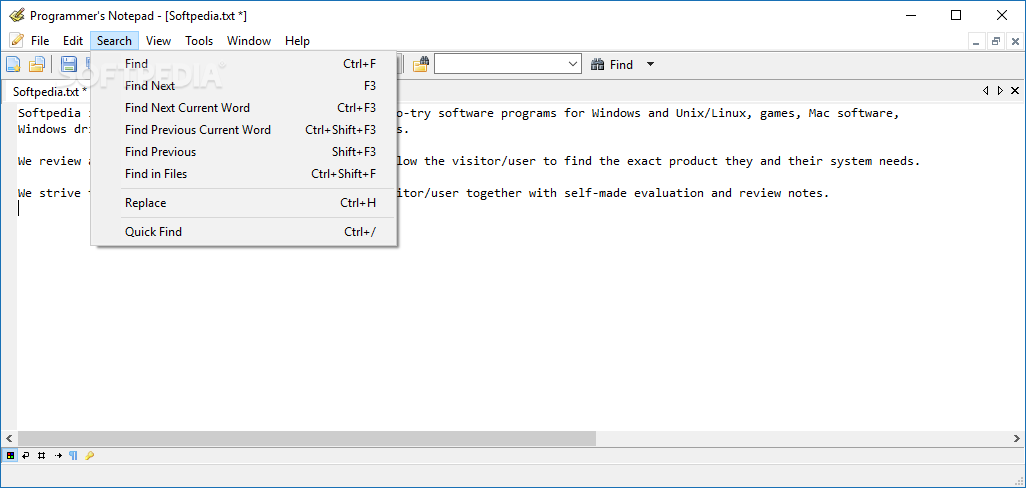This screenshot has height=488, width=1026.
Task: Switch to the Softpedia.txt tab
Action: pyautogui.click(x=48, y=92)
